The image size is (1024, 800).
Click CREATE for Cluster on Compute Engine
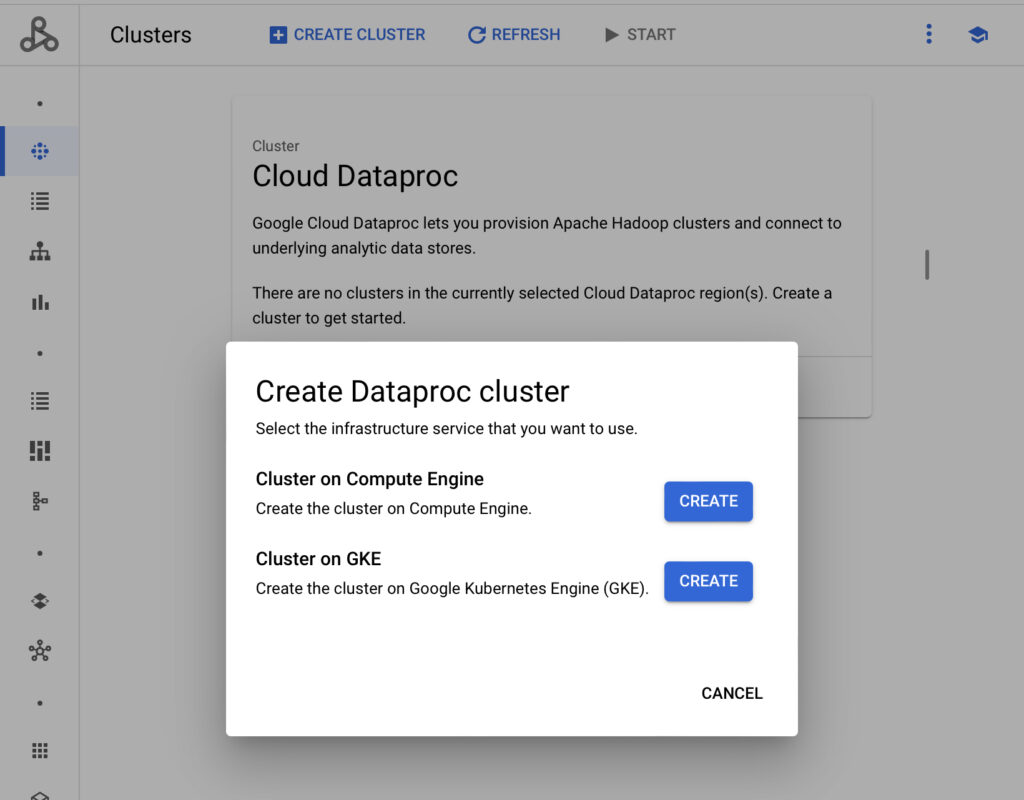(708, 501)
